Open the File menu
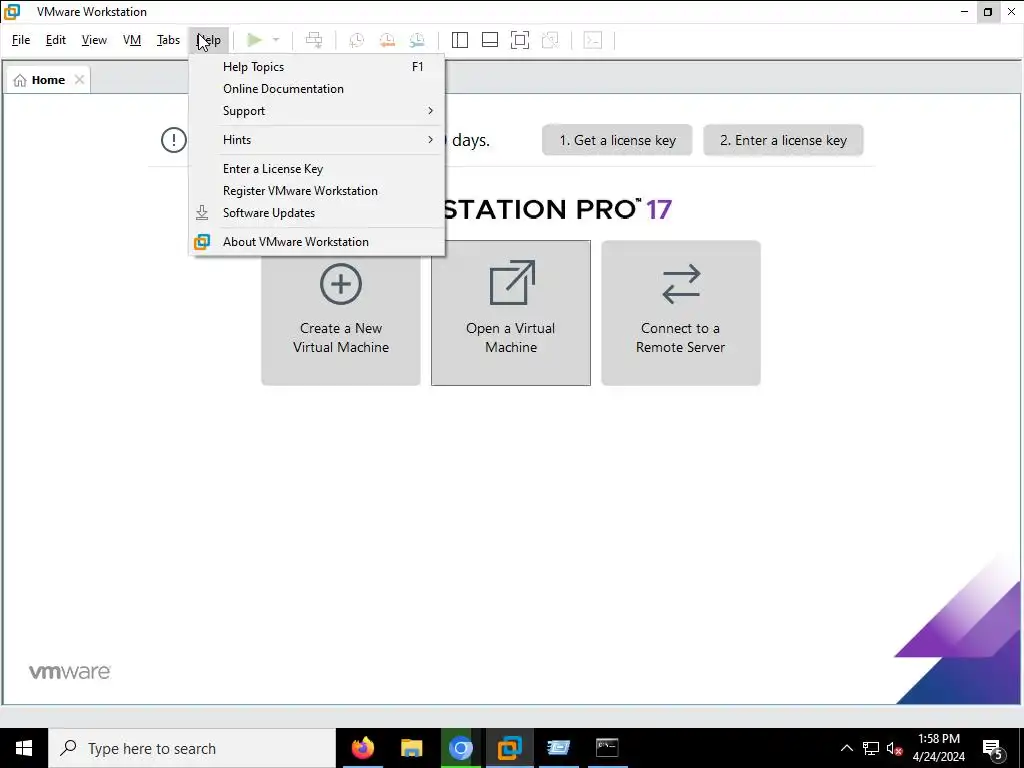 coord(21,40)
